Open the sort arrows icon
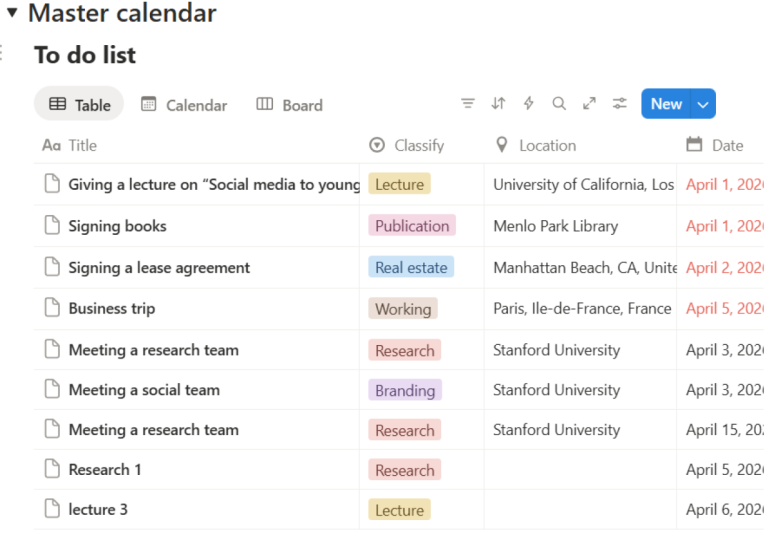 click(x=498, y=104)
